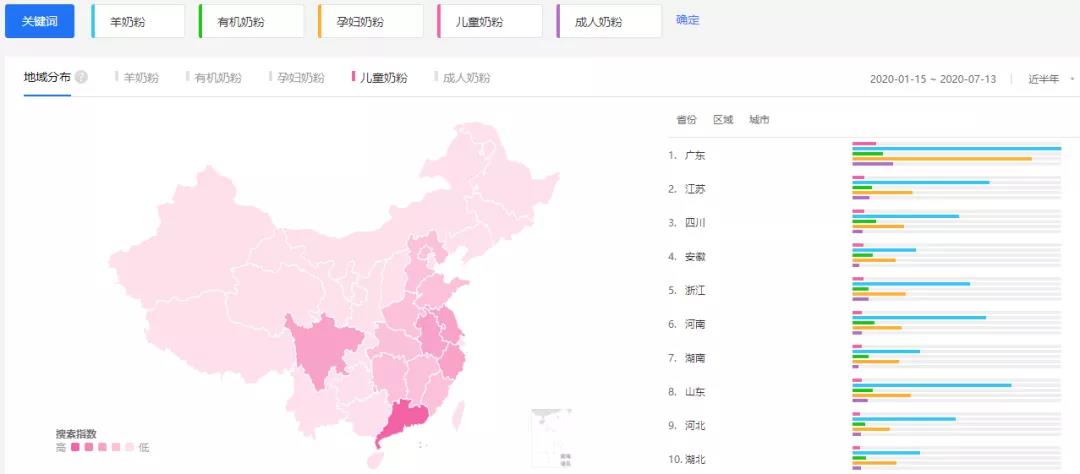Click 河南 in the ranking list
Image resolution: width=1080 pixels, height=474 pixels.
click(x=695, y=324)
